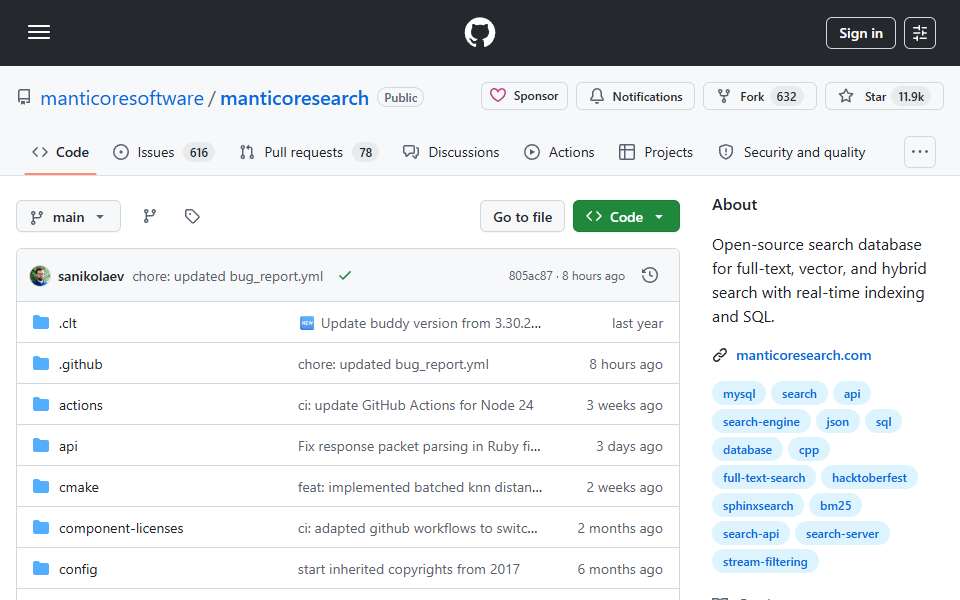Open the 'Fix response packet parsing in Ruby' commit

tap(419, 446)
